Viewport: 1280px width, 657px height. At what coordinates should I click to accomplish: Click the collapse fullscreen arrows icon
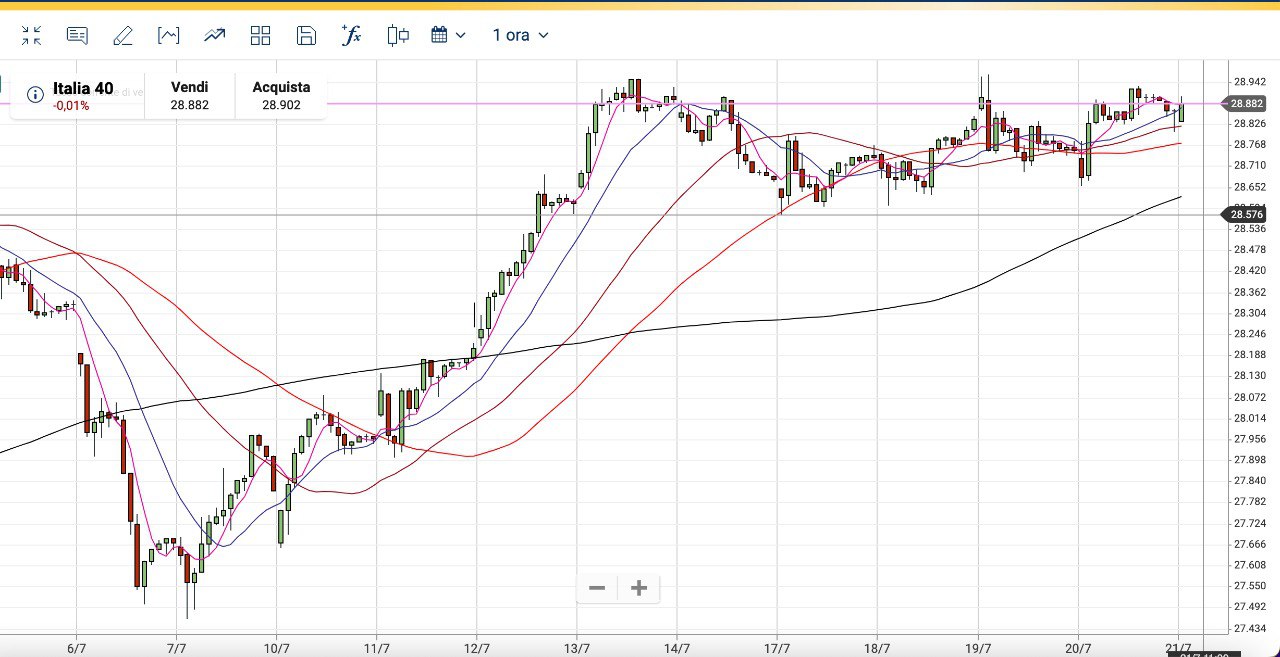(x=31, y=36)
